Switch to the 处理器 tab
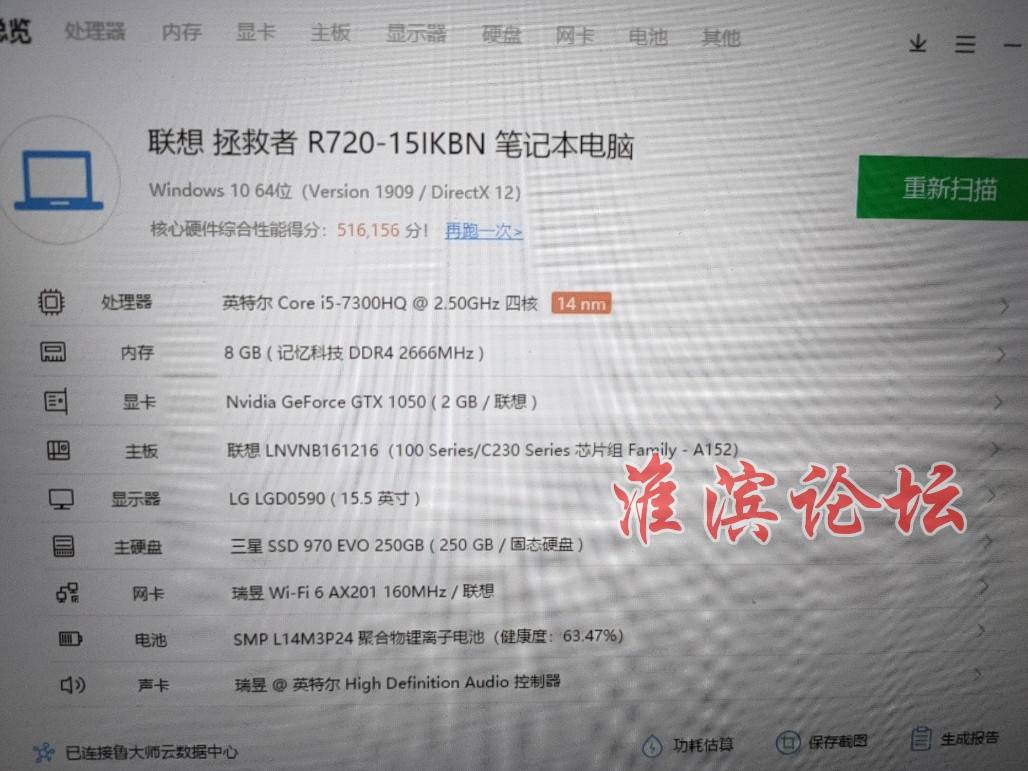The image size is (1028, 771). 95,31
